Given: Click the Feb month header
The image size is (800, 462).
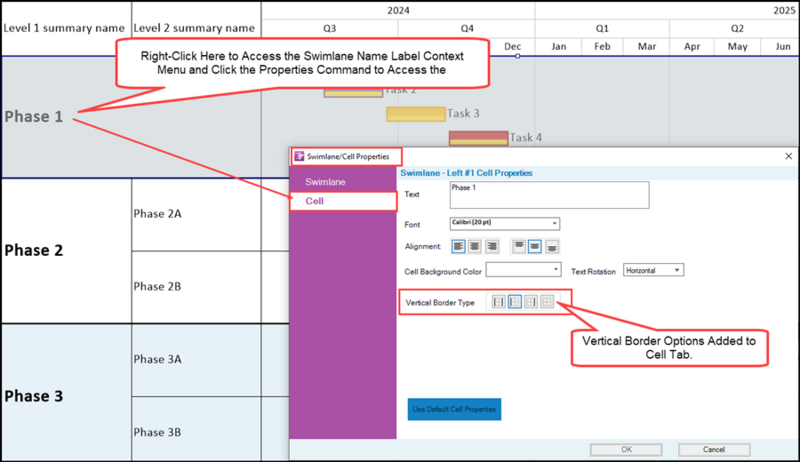Looking at the screenshot, I should [602, 46].
